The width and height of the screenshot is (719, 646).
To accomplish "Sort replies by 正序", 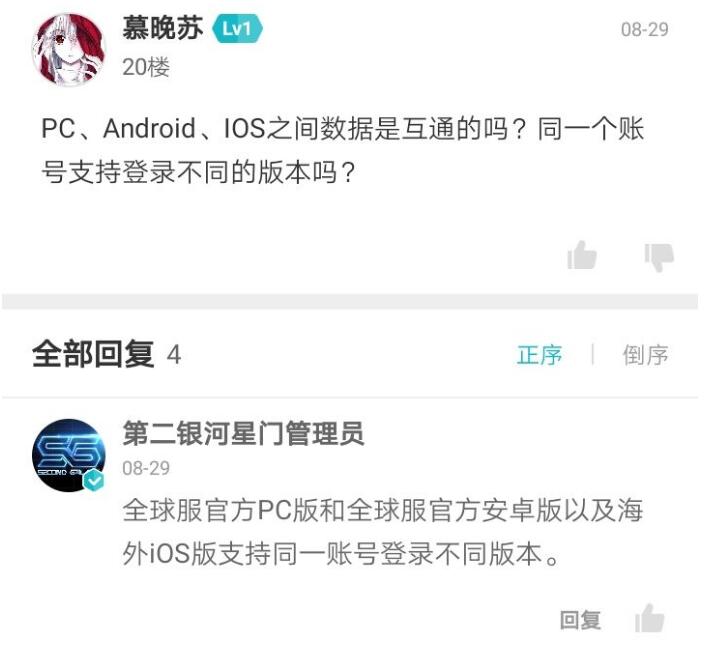I will (539, 355).
